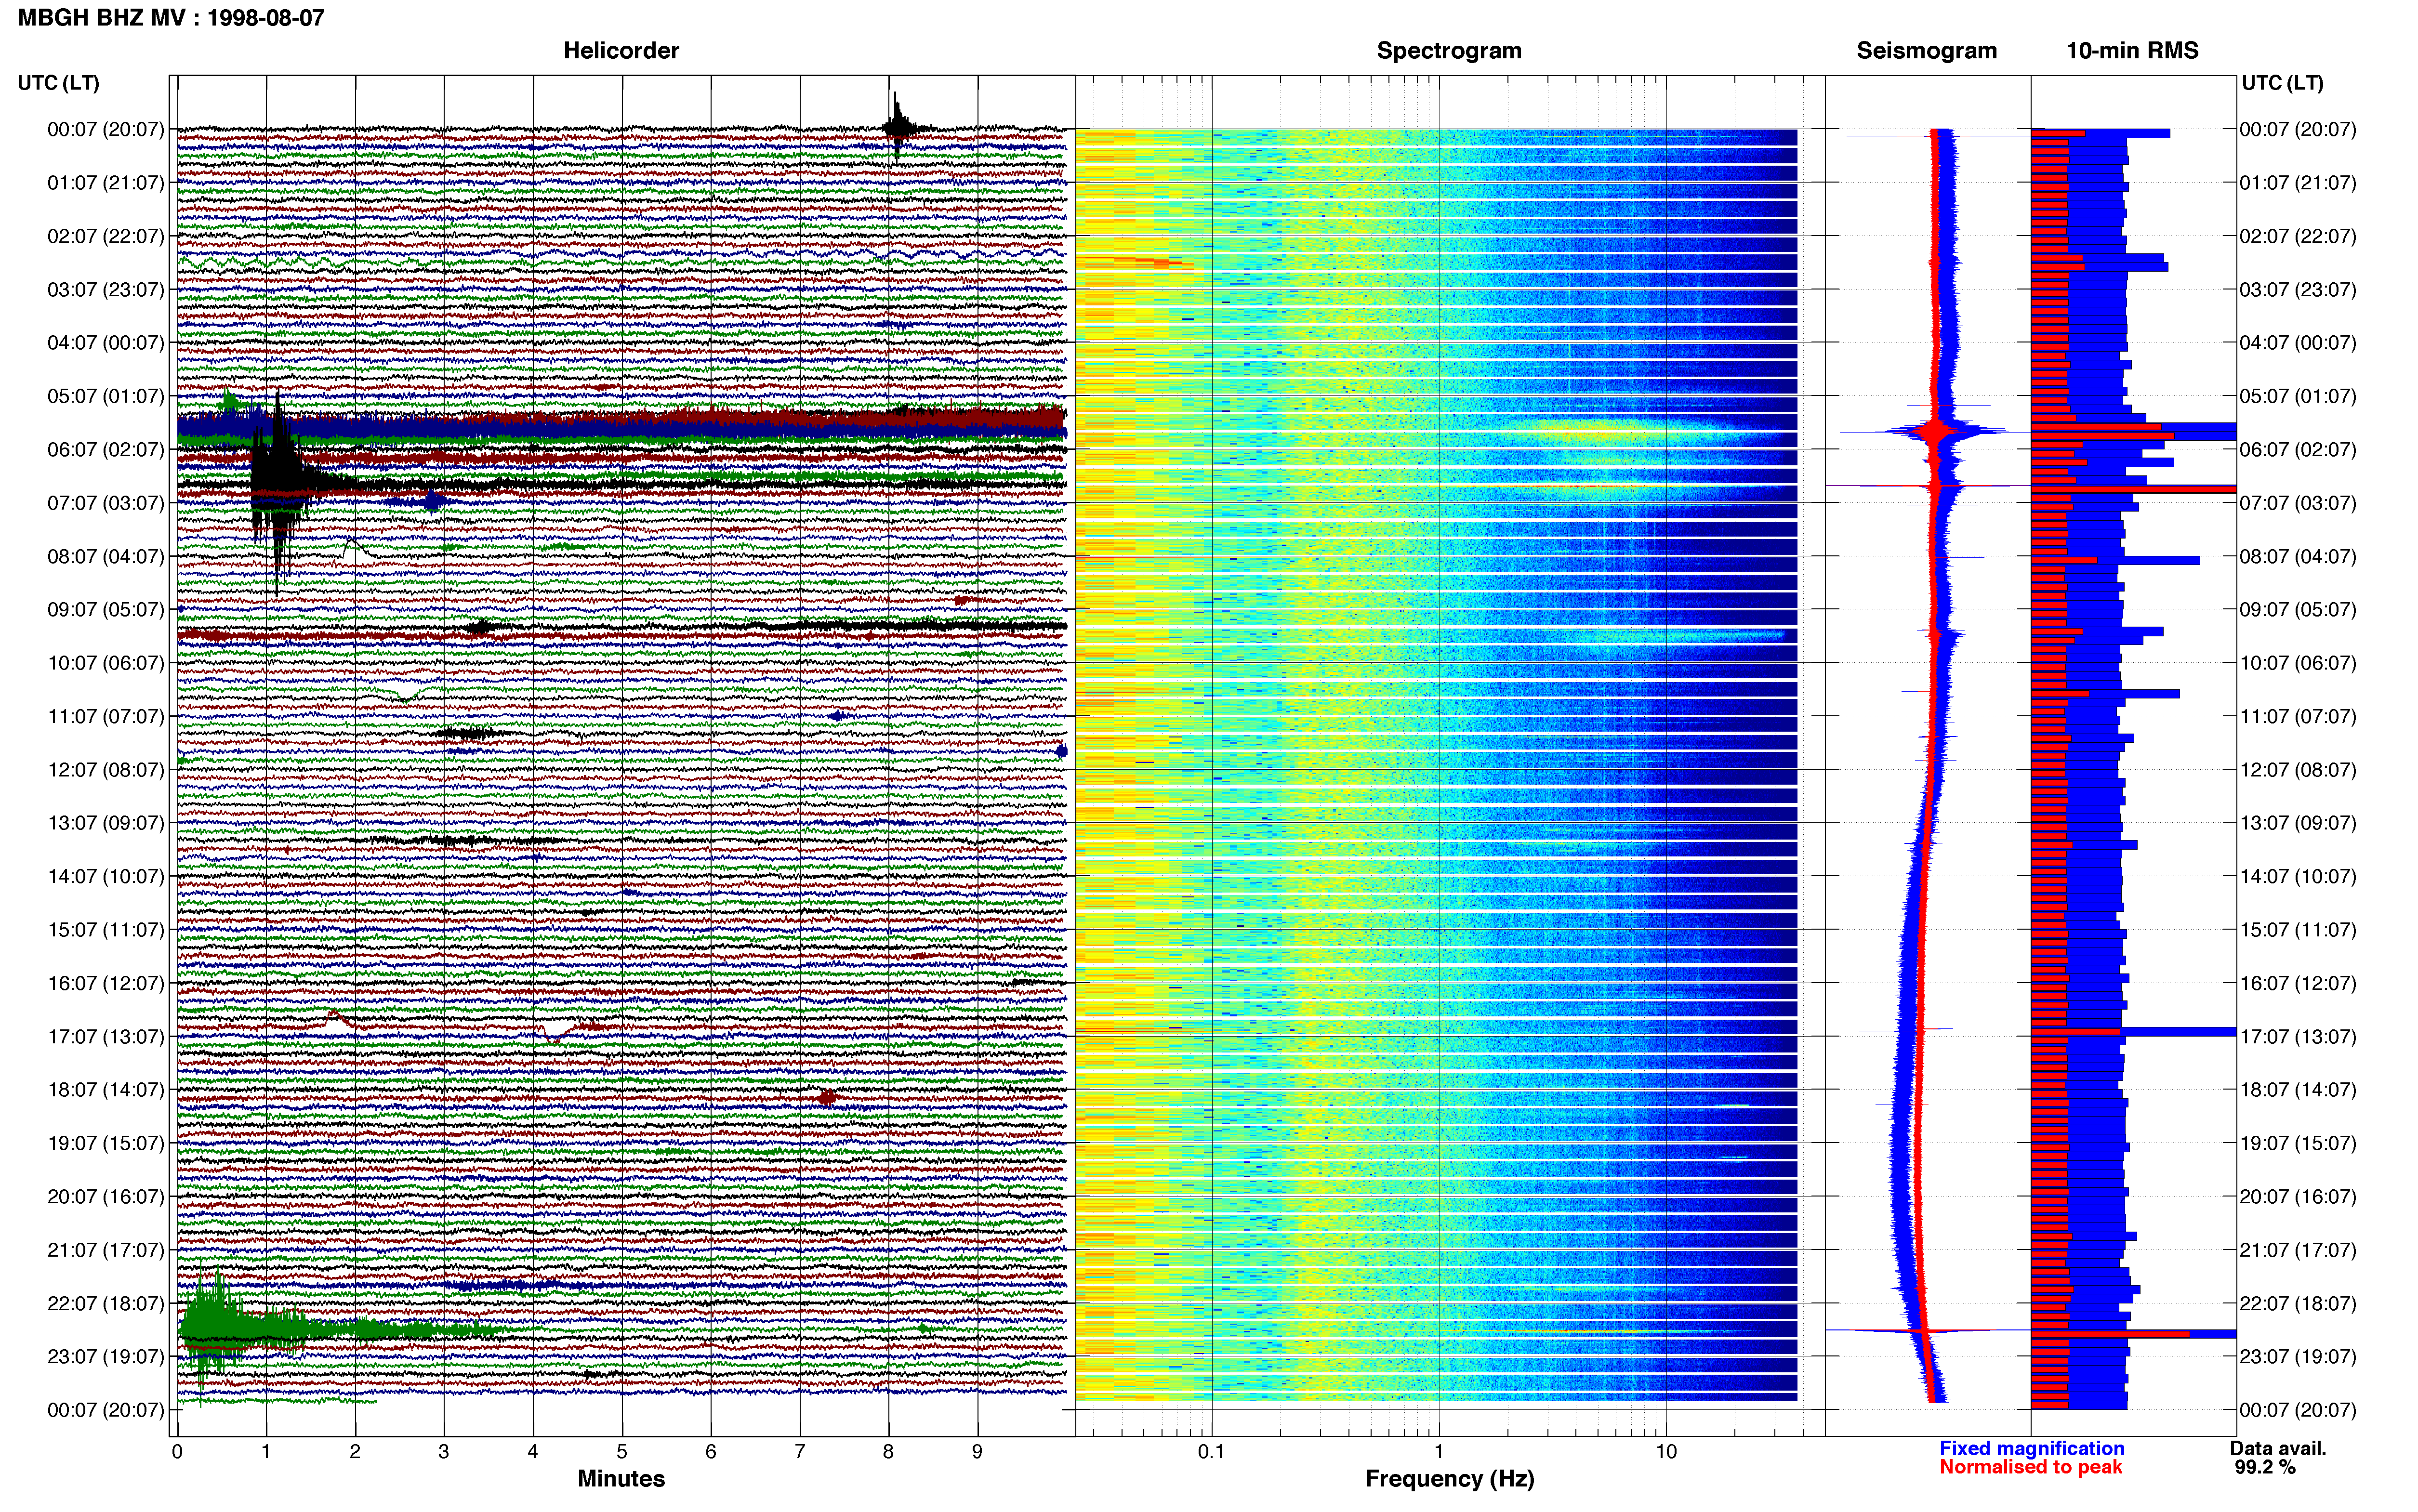Click the long RMS bar at 17:07
This screenshot has width=2418, height=1512.
coord(2134,1031)
